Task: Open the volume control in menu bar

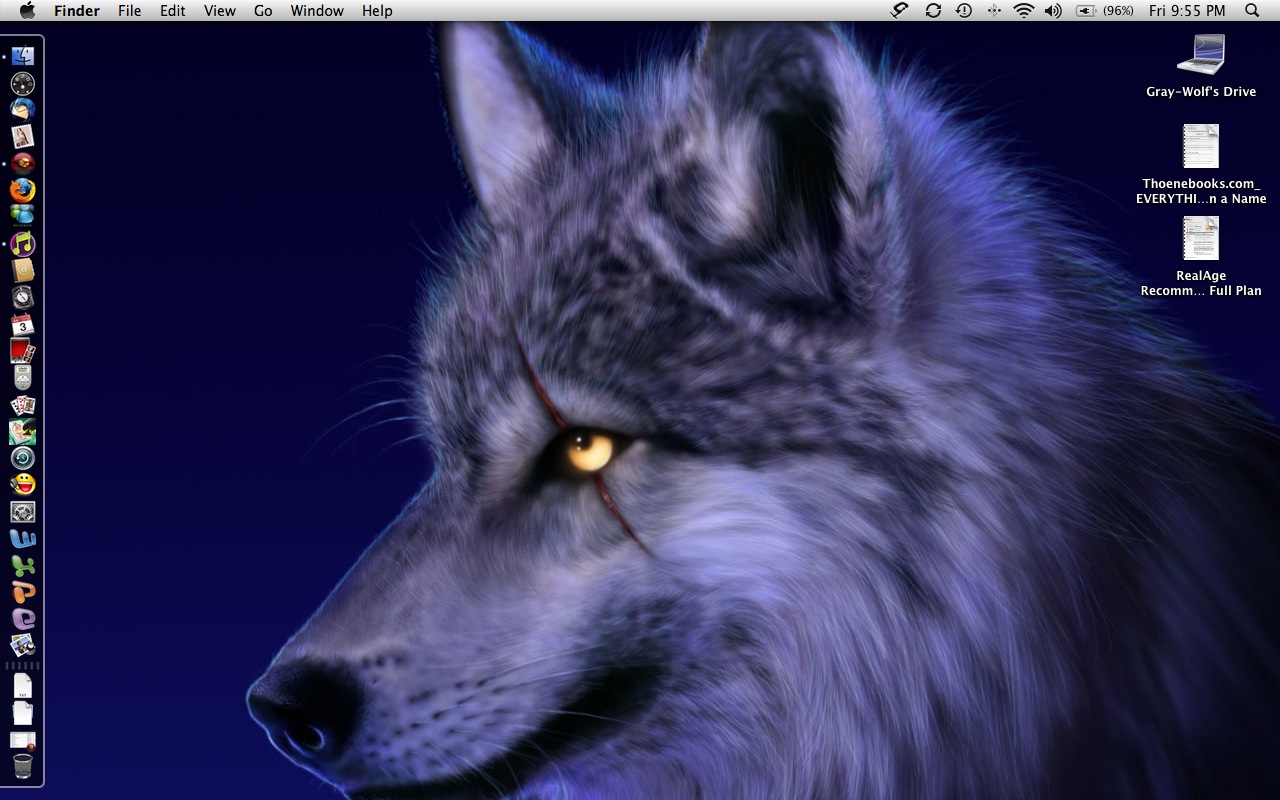Action: 1053,10
